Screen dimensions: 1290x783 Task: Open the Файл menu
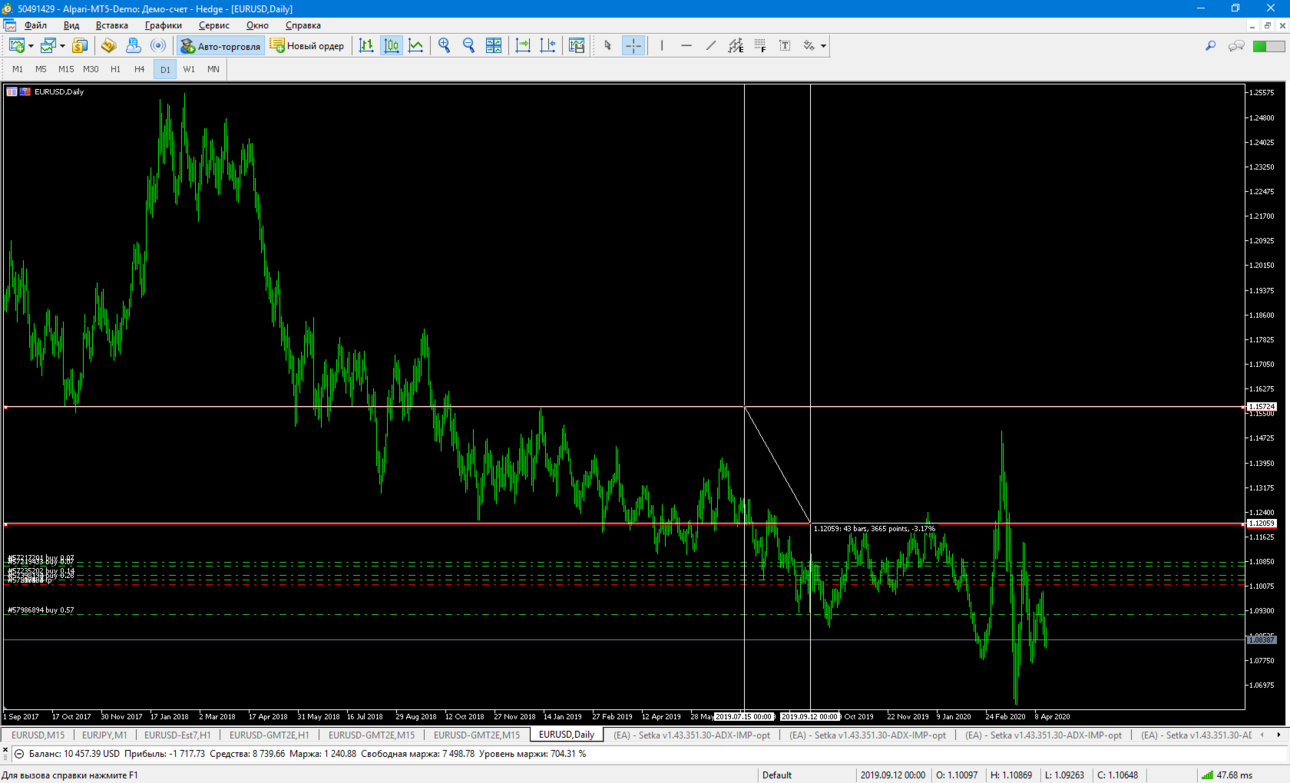click(35, 25)
